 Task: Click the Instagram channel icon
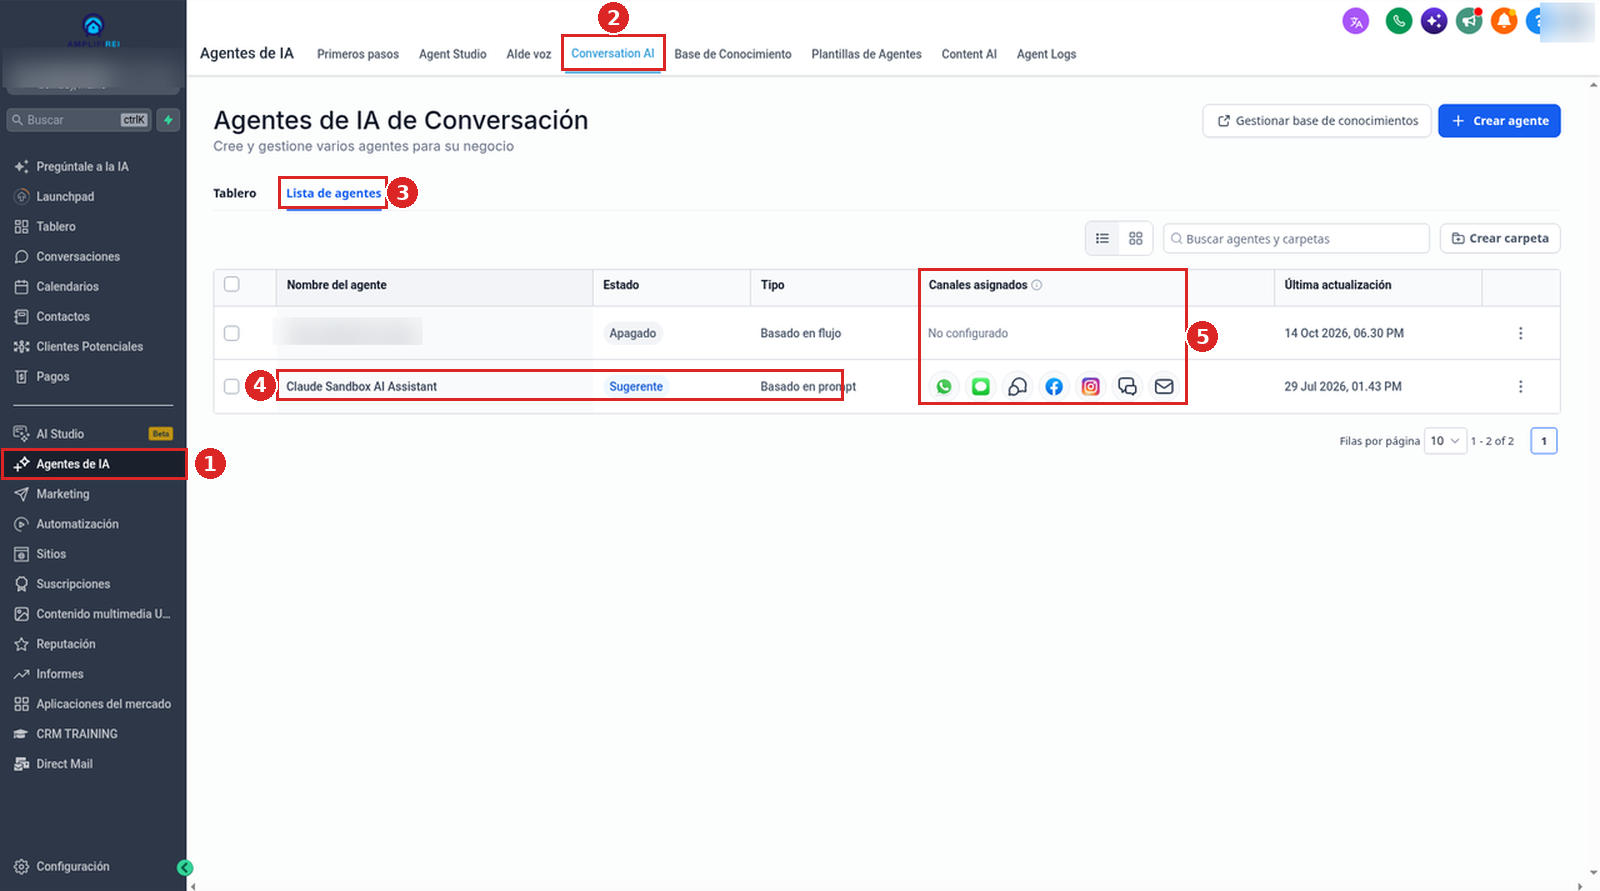click(x=1091, y=386)
